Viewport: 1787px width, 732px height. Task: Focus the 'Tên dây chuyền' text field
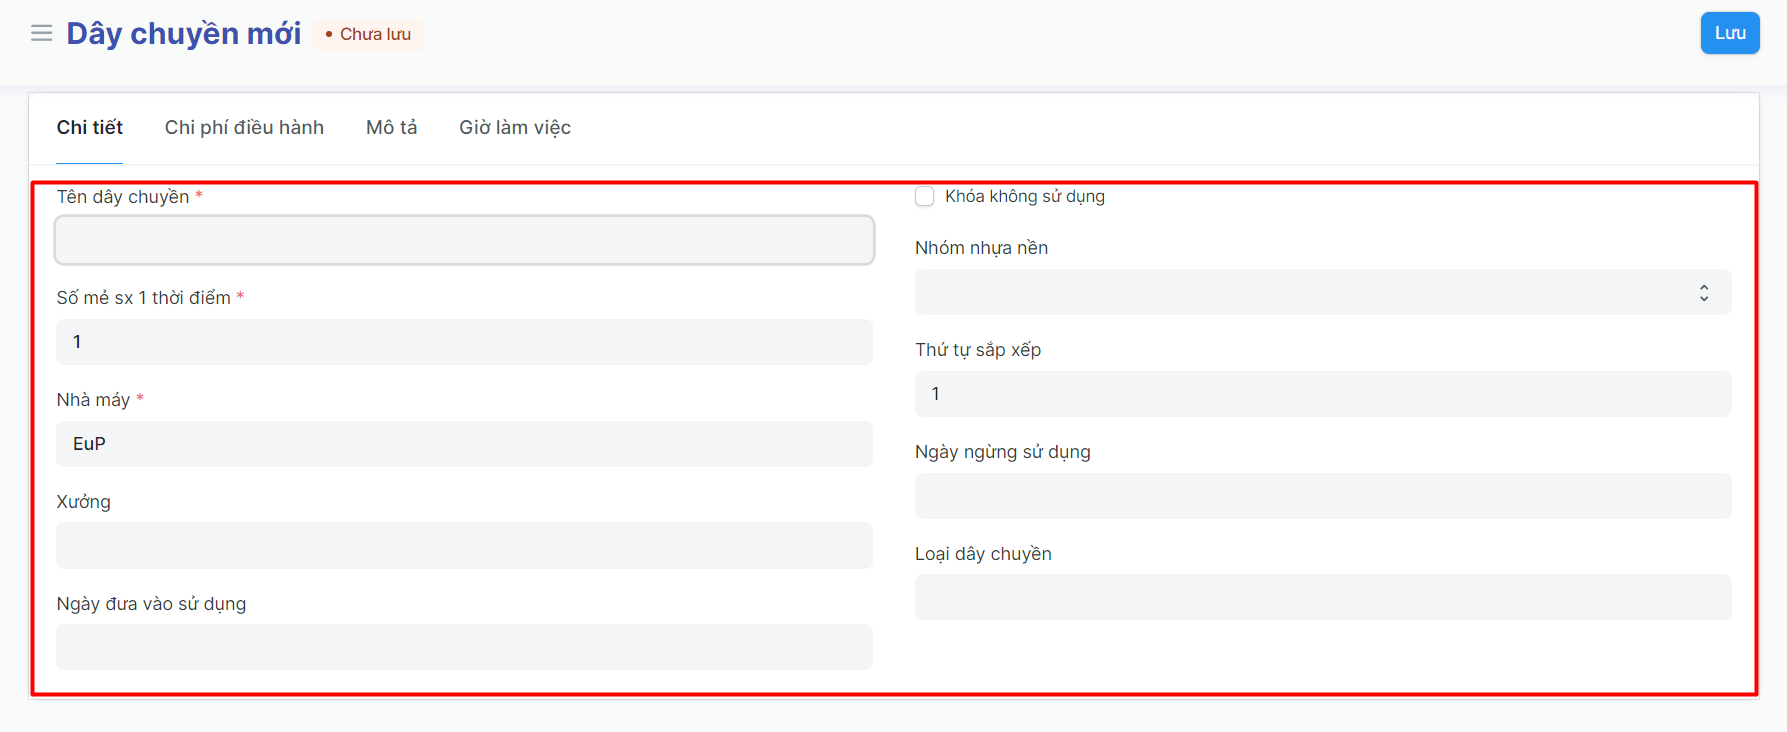pyautogui.click(x=464, y=241)
